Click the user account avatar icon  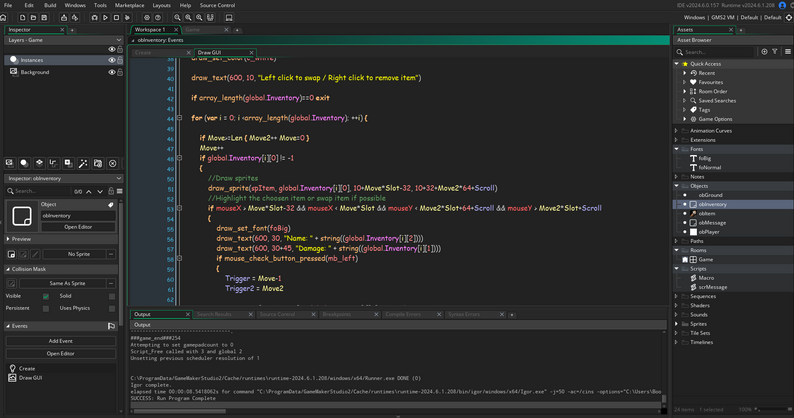tap(782, 5)
